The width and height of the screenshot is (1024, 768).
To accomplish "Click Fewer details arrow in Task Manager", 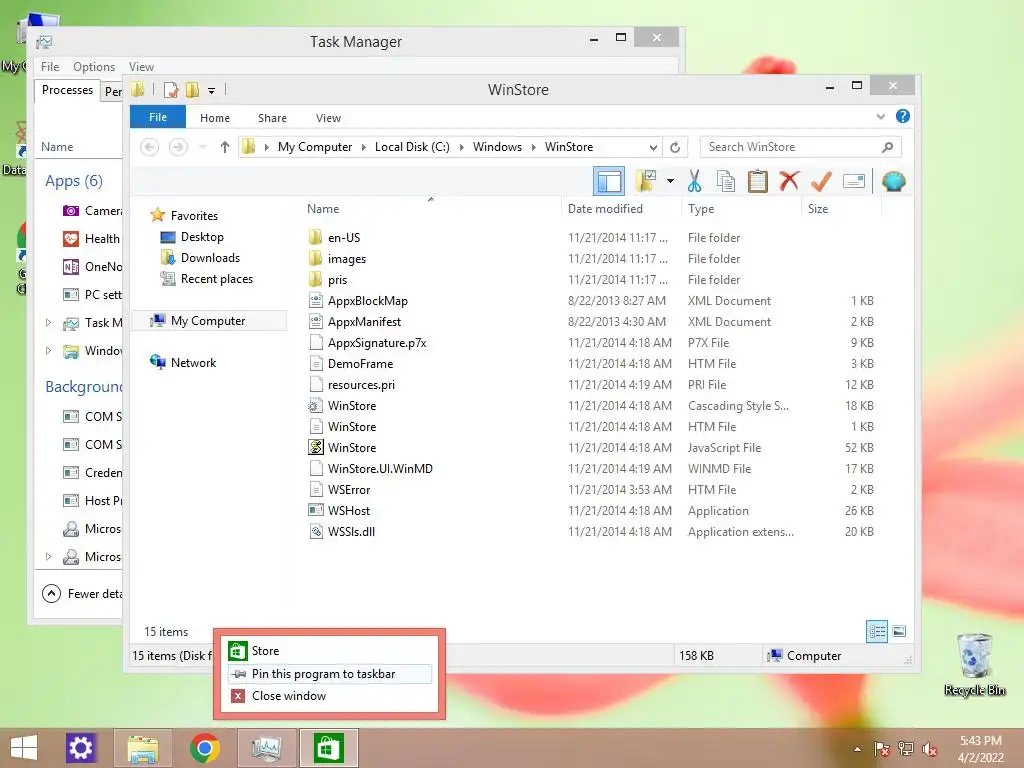I will 51,593.
